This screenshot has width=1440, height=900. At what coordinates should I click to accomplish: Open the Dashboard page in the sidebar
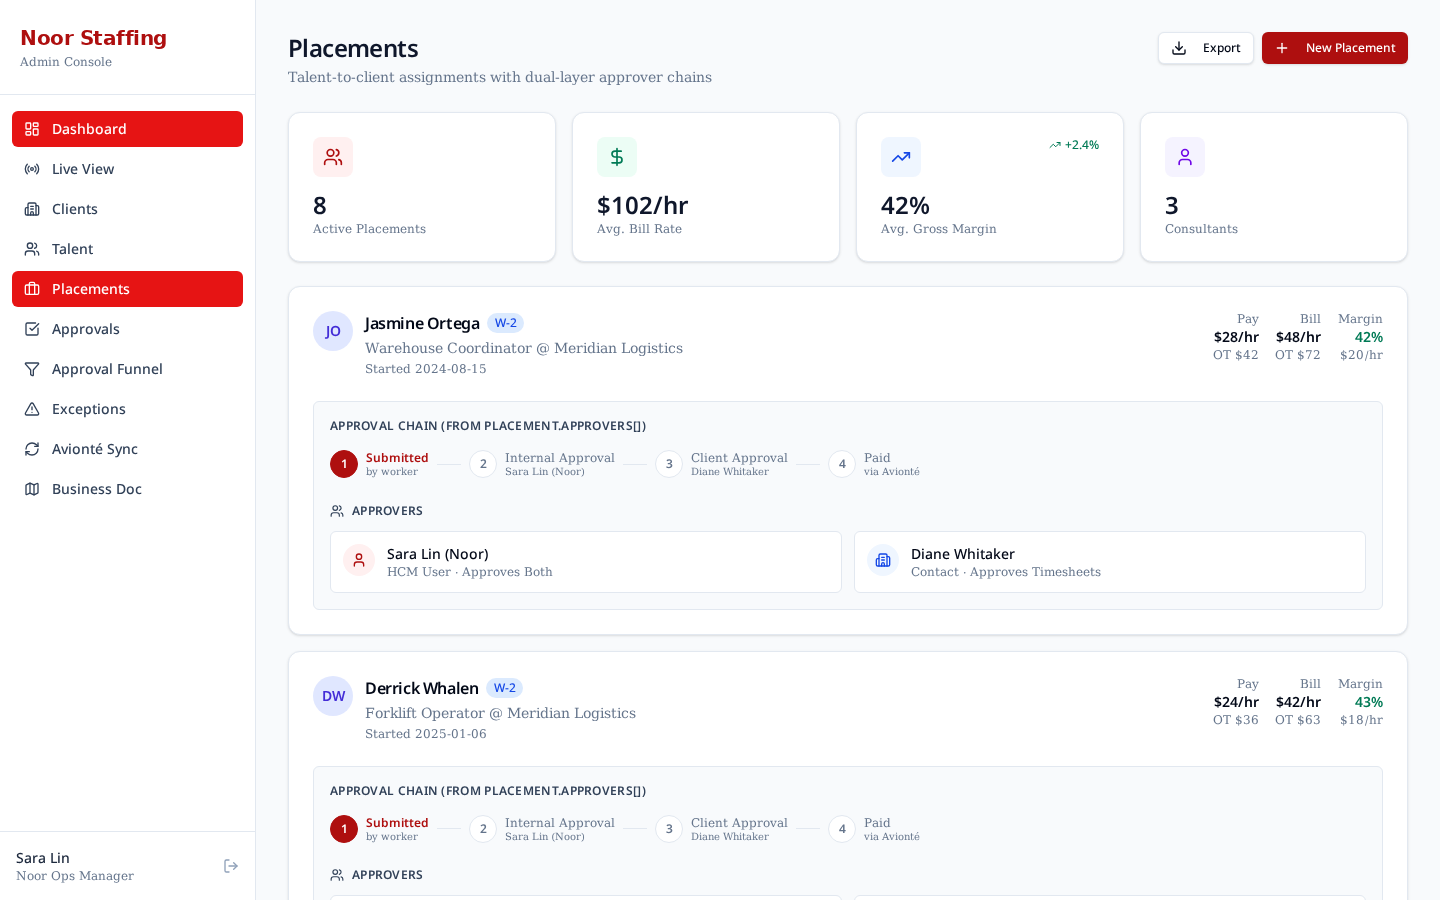pyautogui.click(x=127, y=129)
